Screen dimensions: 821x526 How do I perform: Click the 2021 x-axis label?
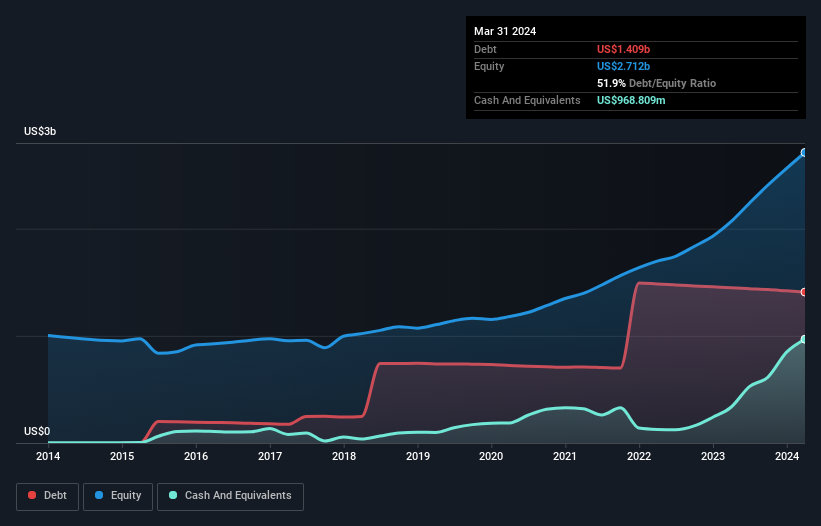[x=565, y=456]
